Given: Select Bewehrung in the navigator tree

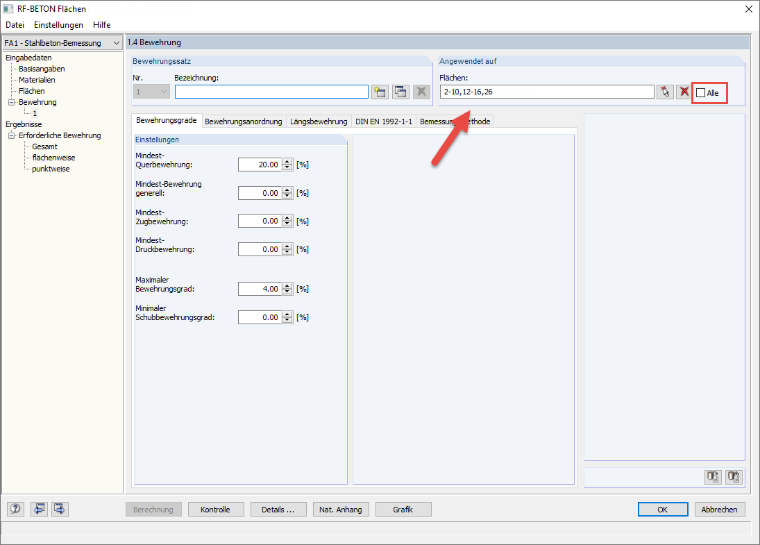Looking at the screenshot, I should coord(37,102).
